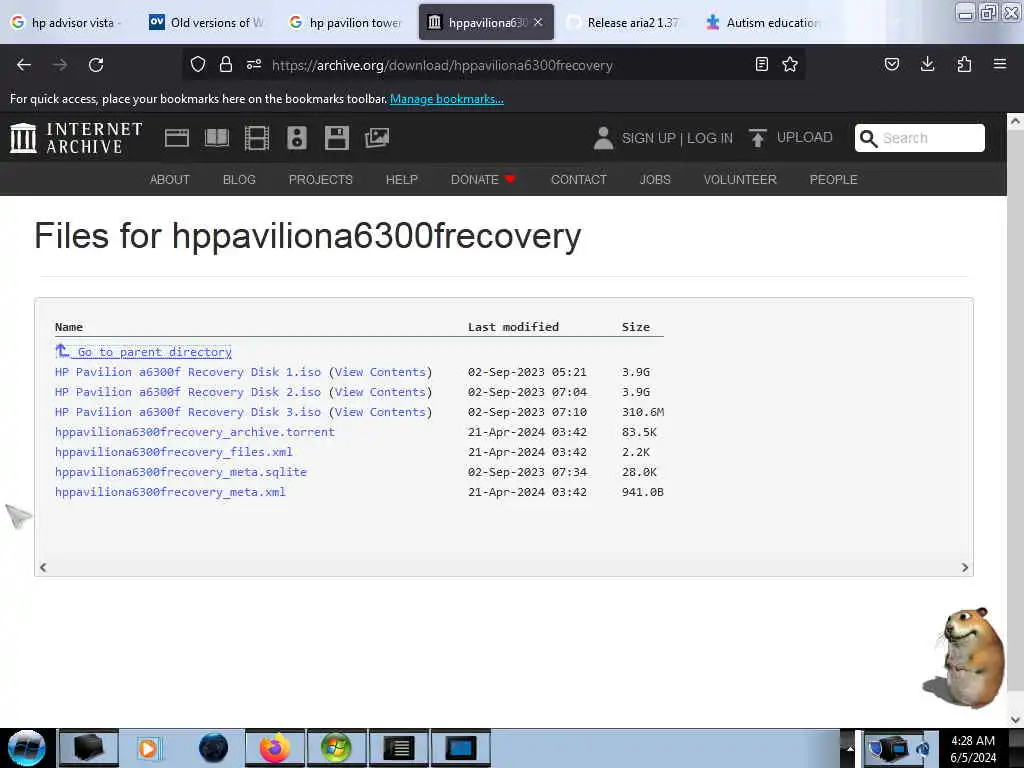Click Manage bookmarks link
The height and width of the screenshot is (768, 1024).
click(447, 99)
